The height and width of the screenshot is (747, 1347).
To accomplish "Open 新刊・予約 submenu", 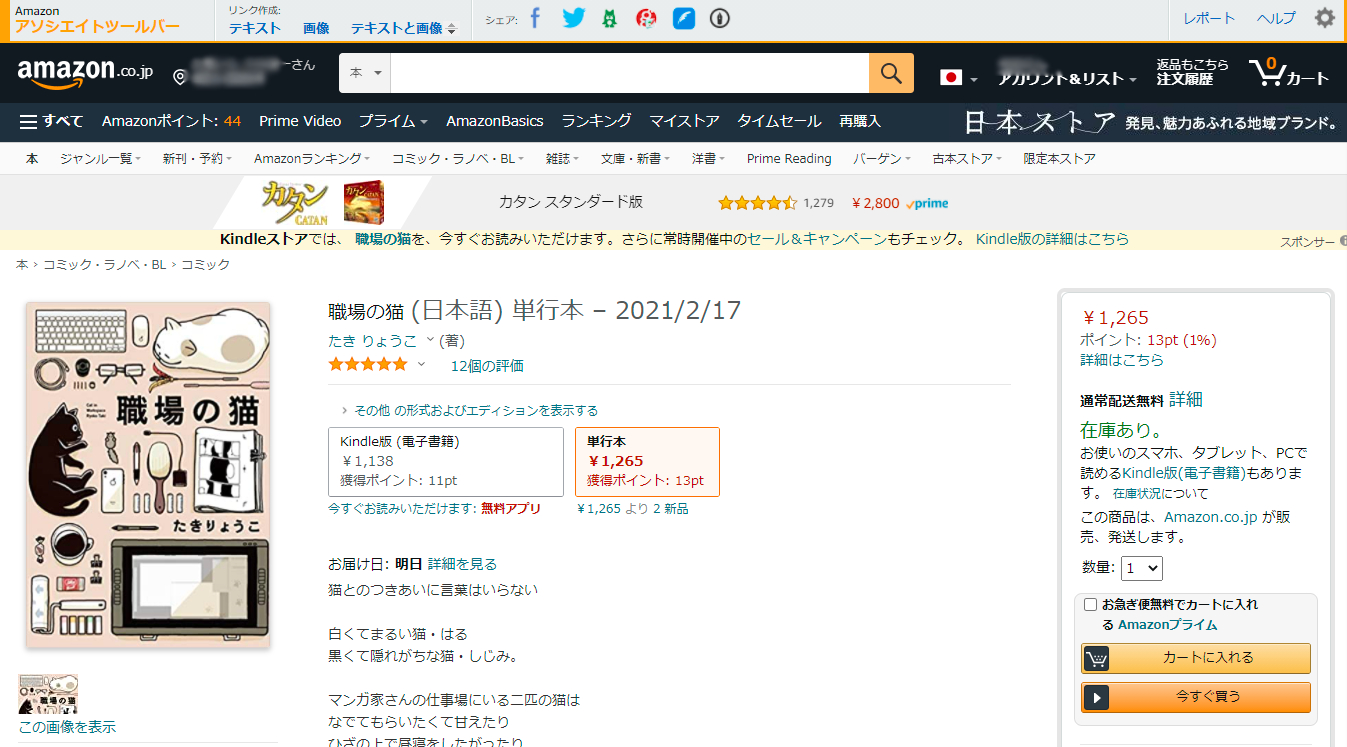I will tap(198, 158).
